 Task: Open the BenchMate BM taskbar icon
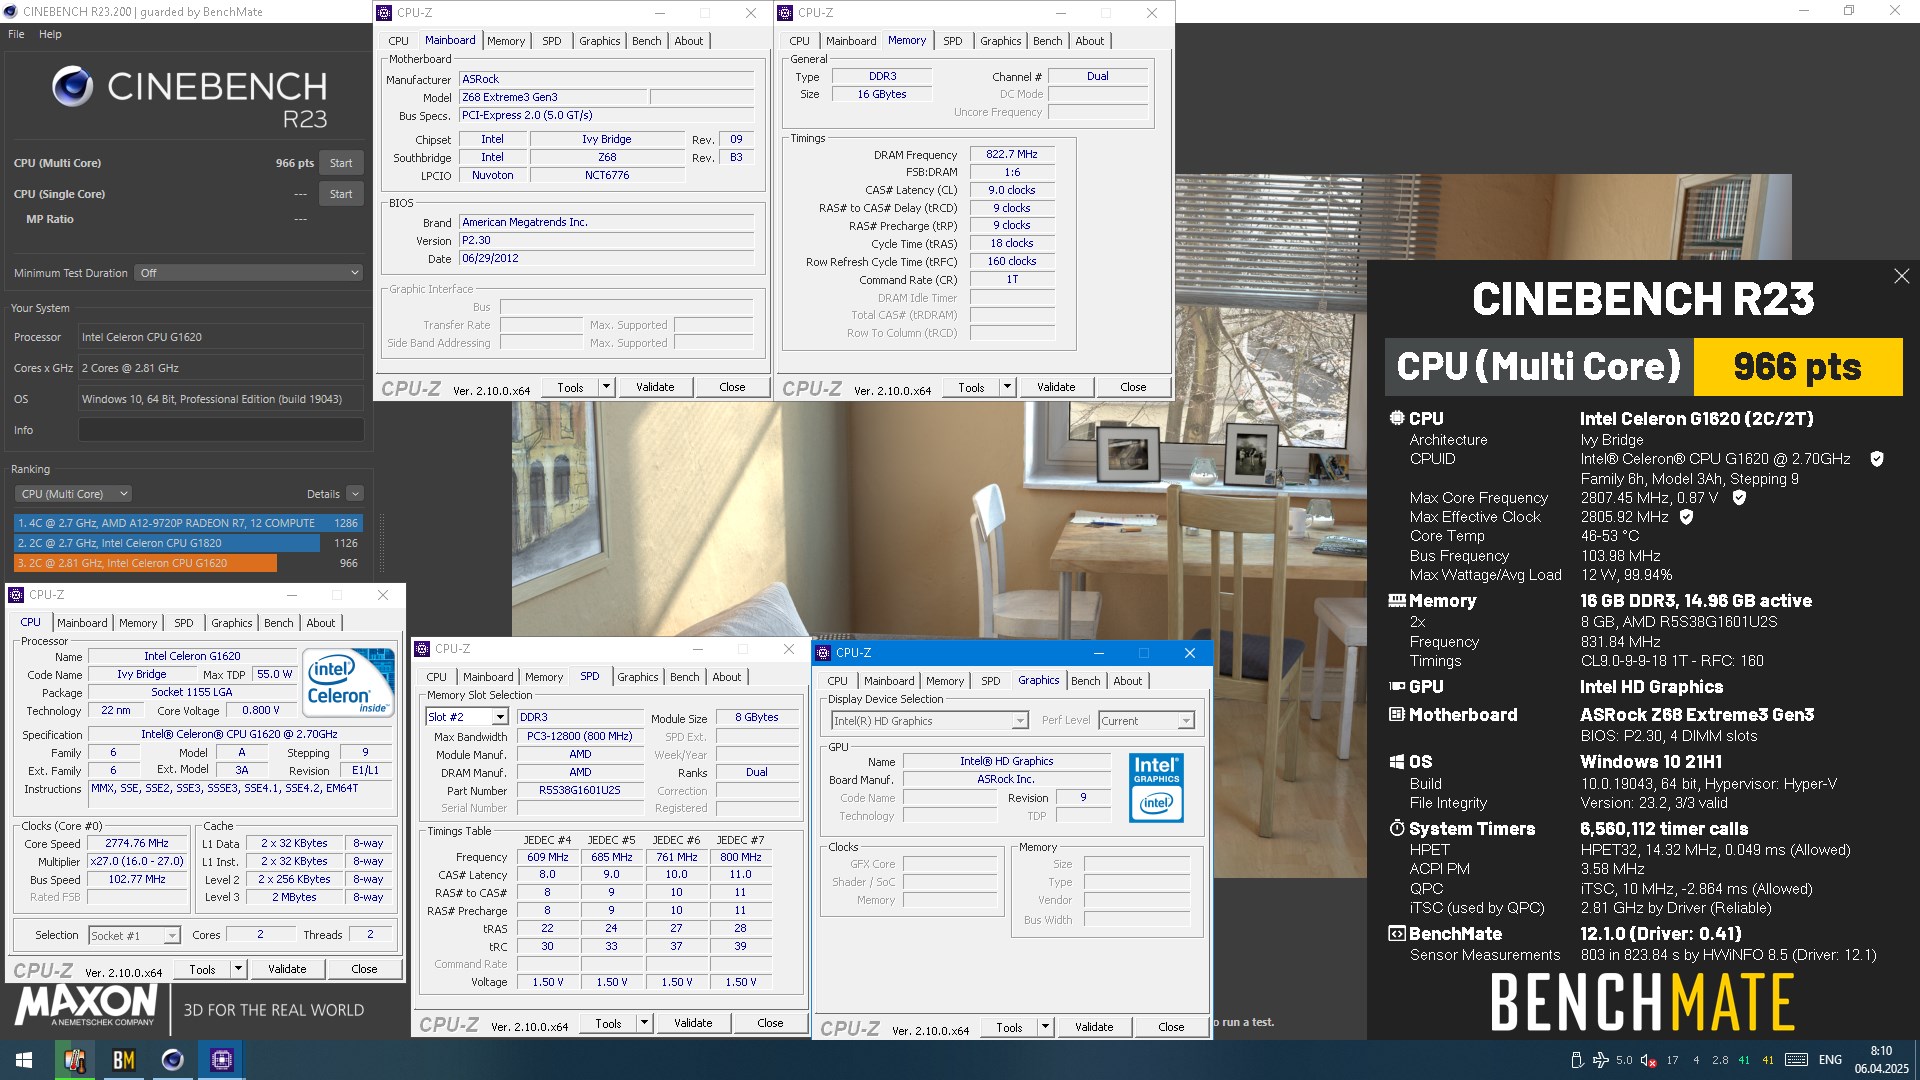click(x=124, y=1060)
